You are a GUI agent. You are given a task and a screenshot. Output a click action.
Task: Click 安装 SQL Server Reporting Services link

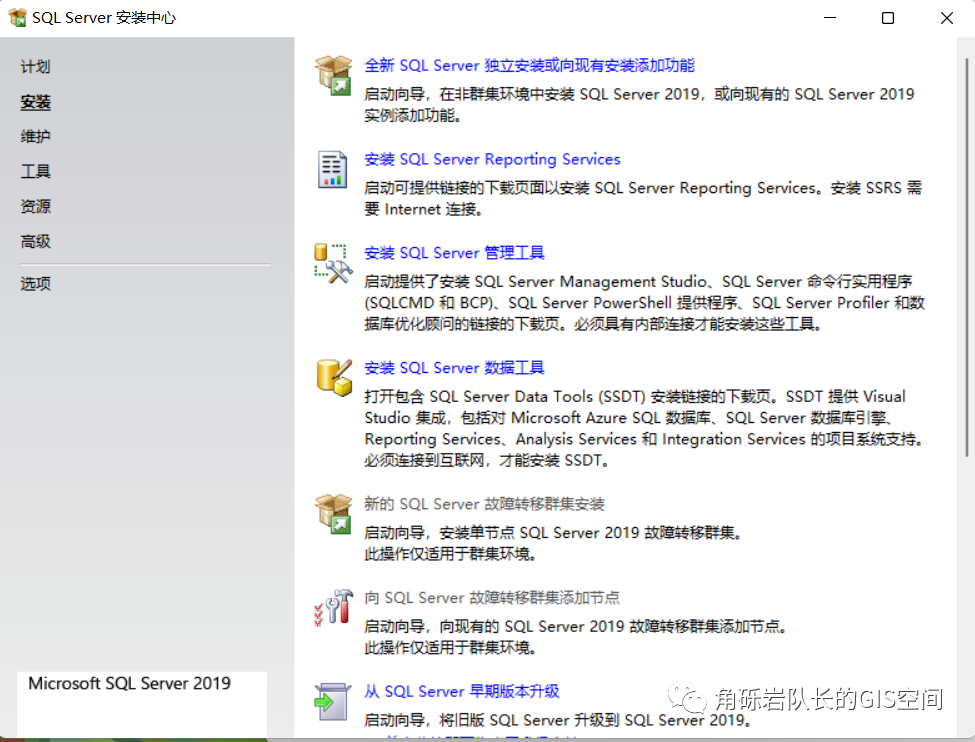(x=492, y=158)
